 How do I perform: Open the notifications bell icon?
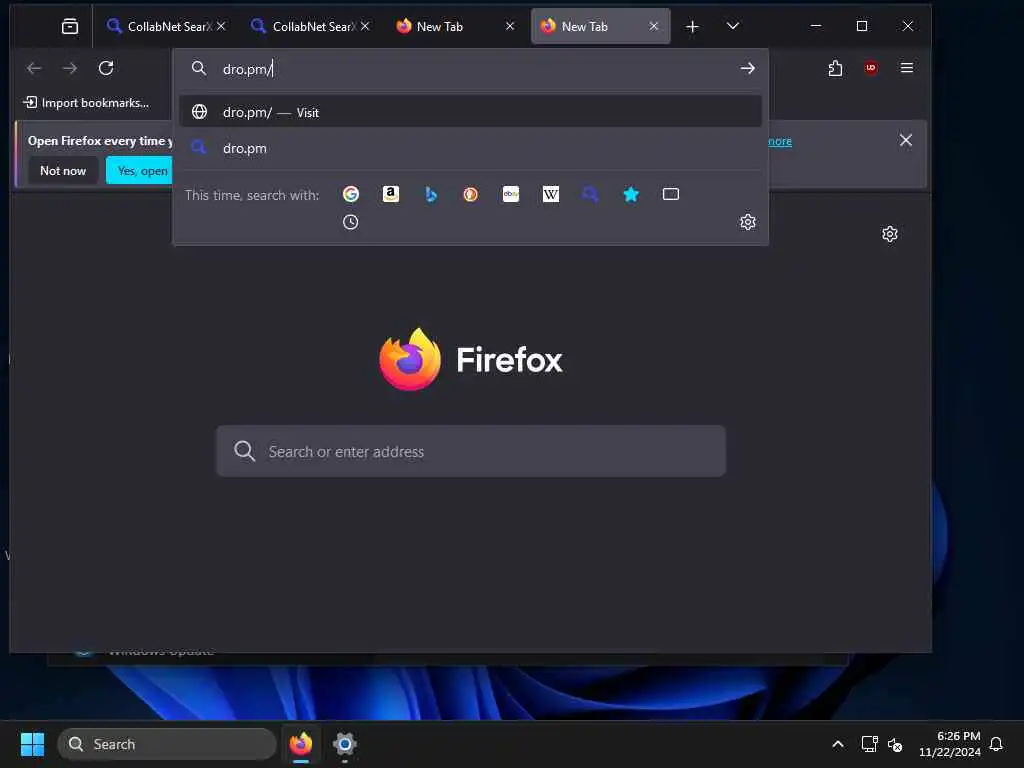(x=996, y=744)
